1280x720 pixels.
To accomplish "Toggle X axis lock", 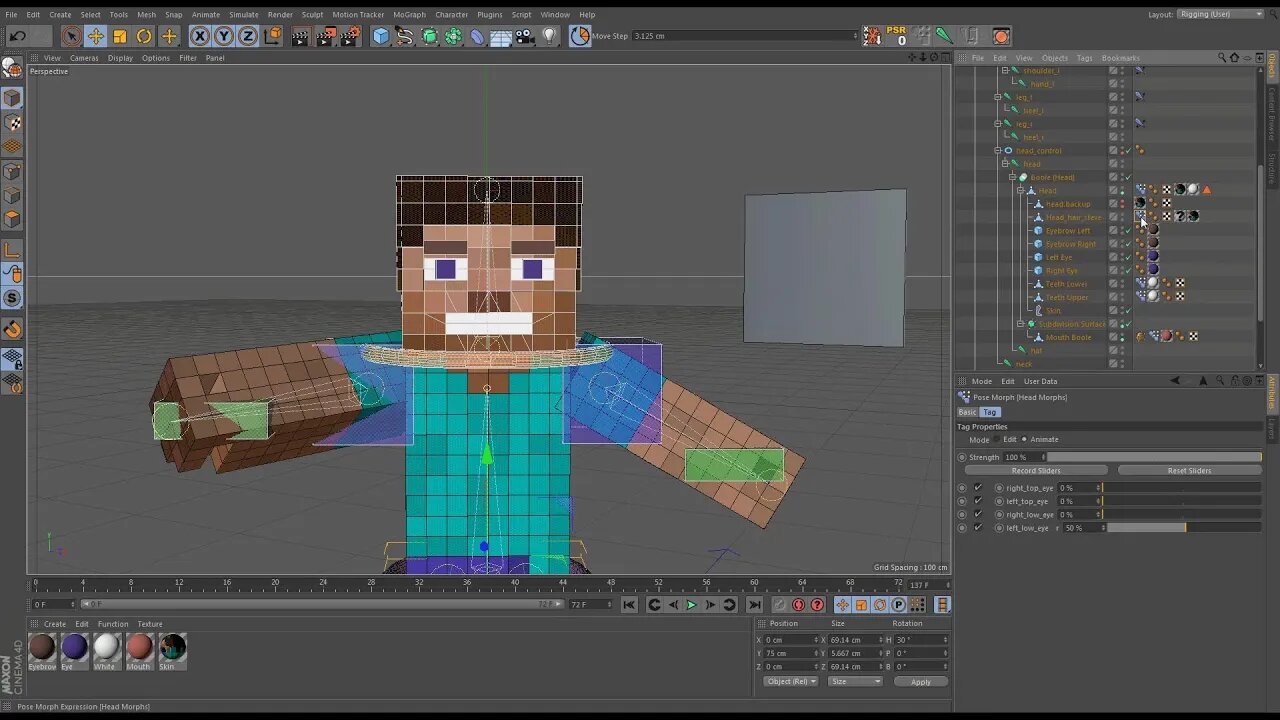I will pos(200,36).
